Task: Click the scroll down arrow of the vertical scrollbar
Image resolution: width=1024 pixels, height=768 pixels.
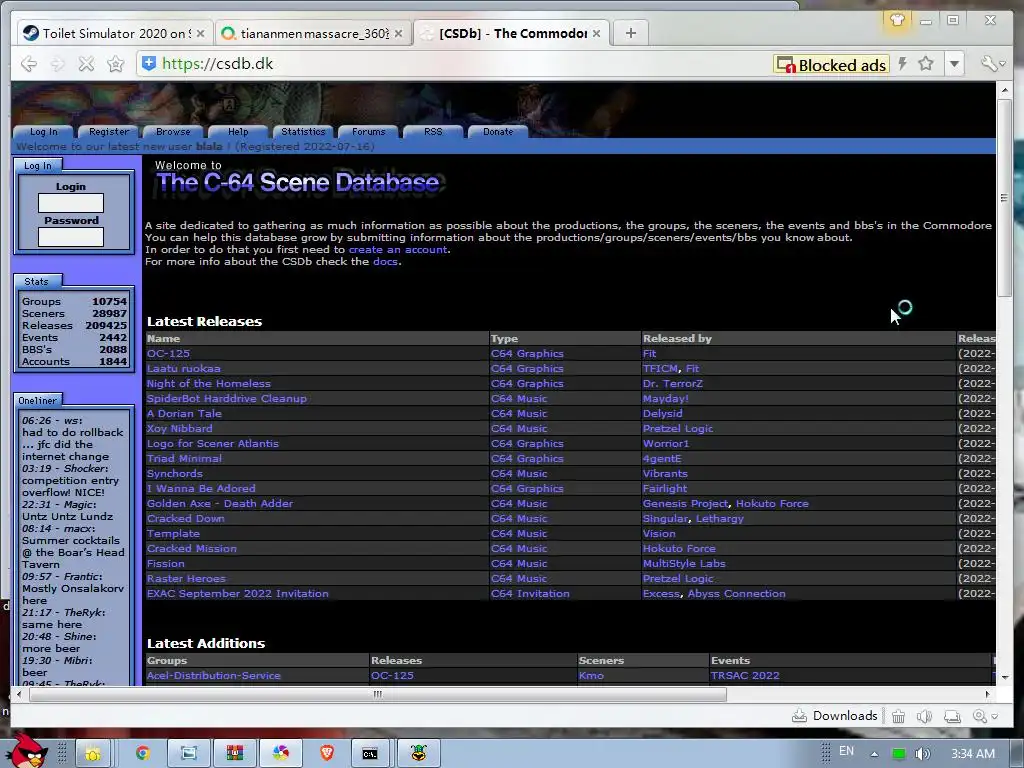Action: (x=1004, y=678)
